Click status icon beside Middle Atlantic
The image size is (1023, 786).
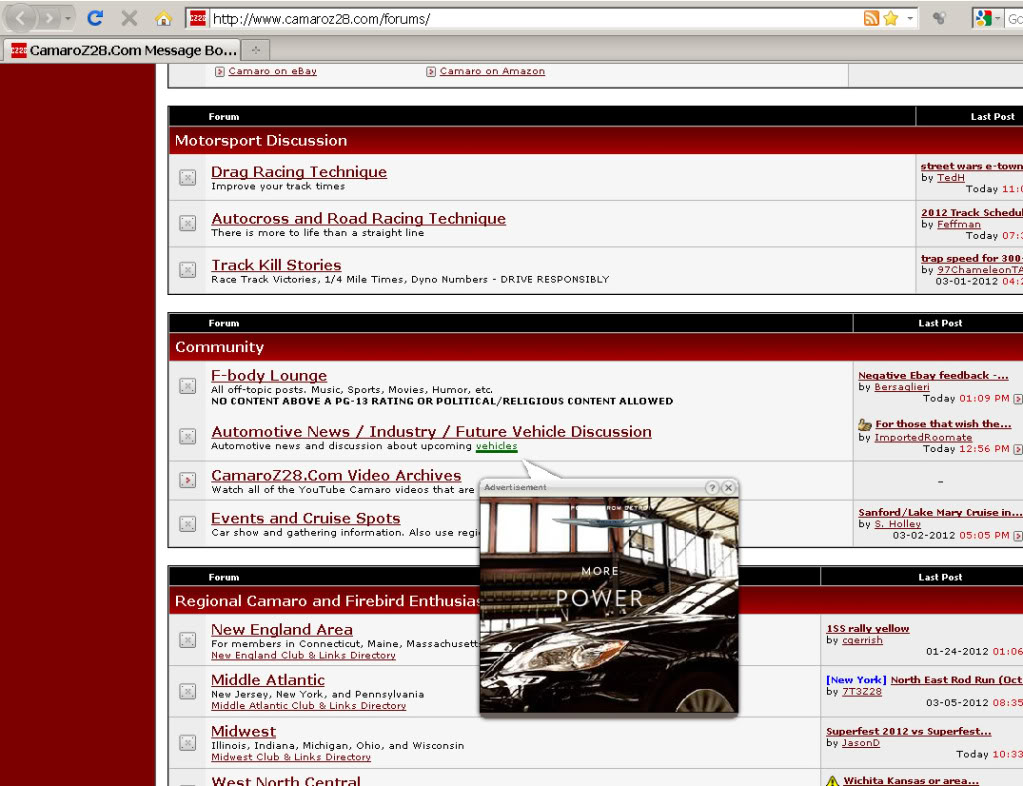(187, 691)
